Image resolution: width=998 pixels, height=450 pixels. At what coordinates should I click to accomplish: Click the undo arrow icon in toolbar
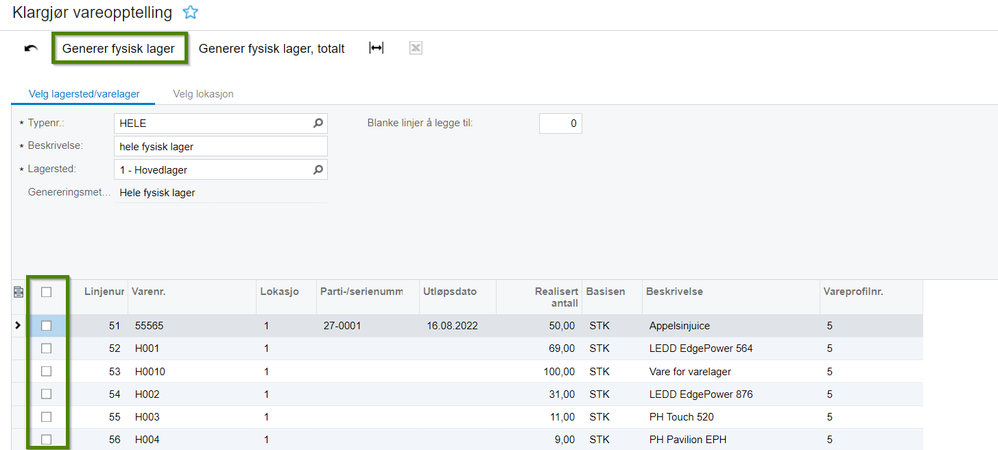tap(31, 49)
